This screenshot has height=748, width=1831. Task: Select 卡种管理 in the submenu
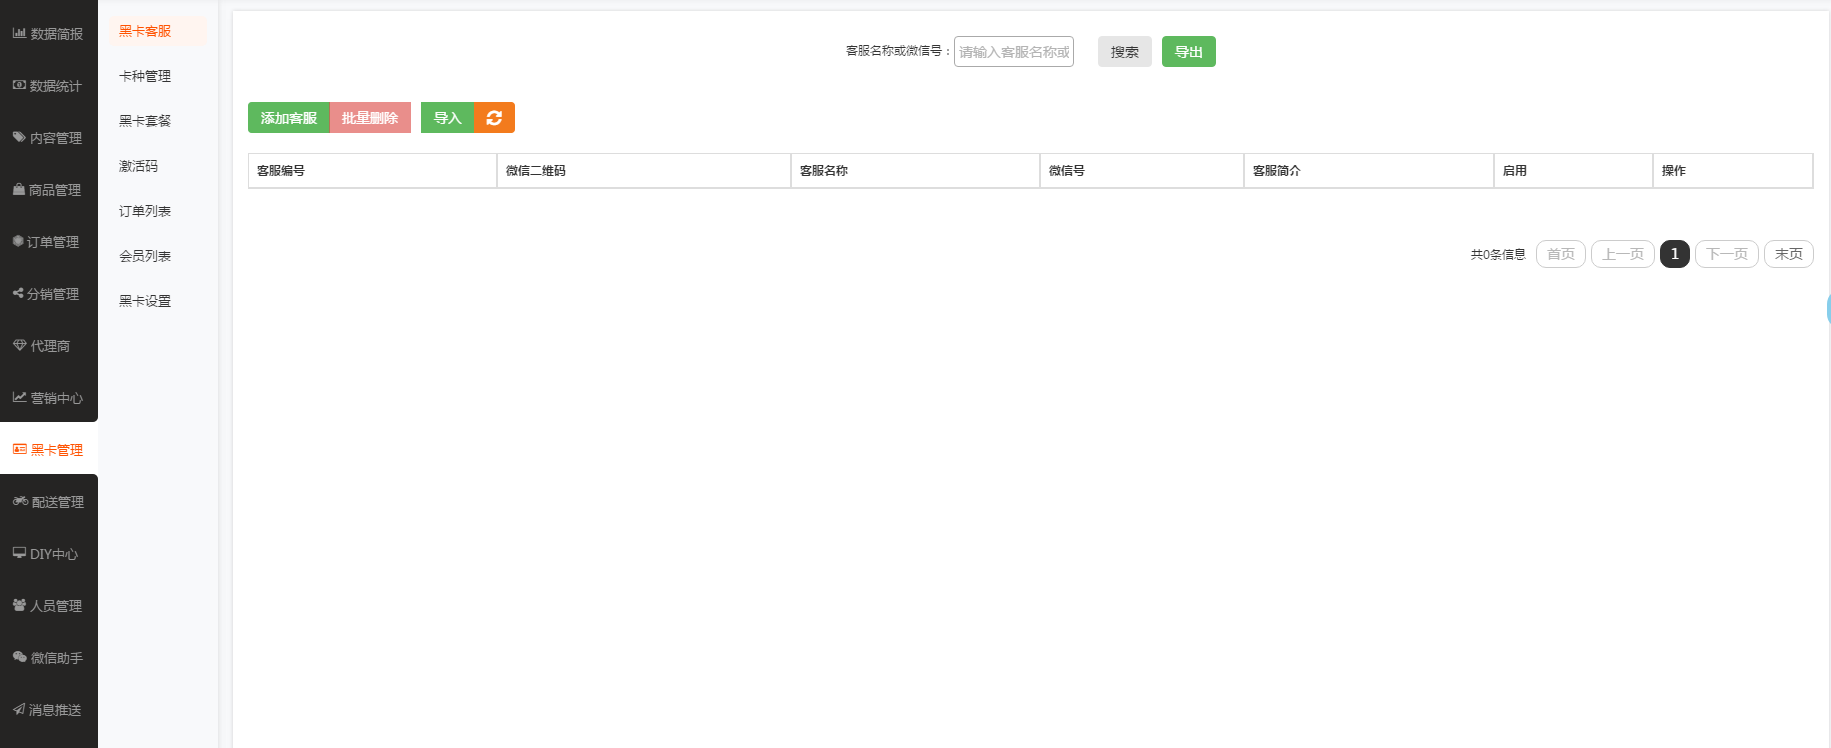(x=145, y=76)
